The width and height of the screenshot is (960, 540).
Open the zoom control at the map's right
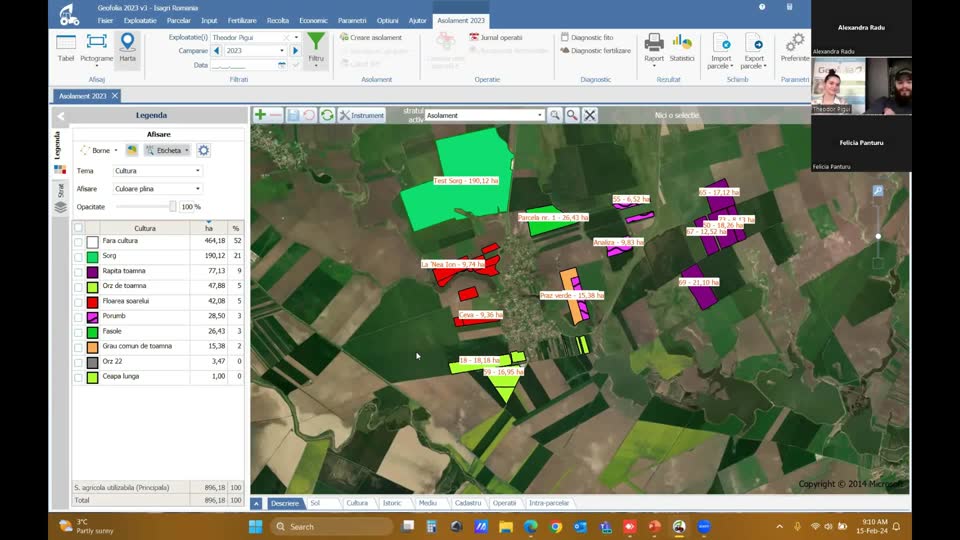pos(877,191)
